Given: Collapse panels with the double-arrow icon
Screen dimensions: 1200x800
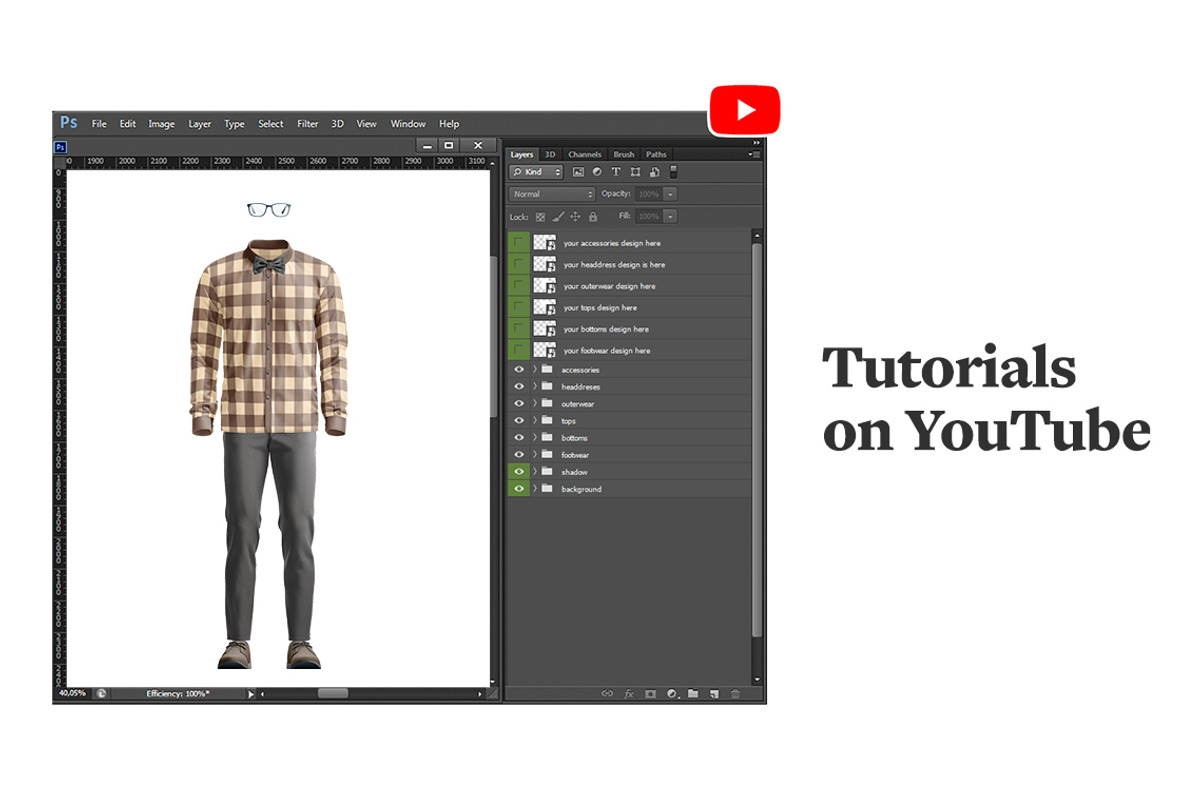Looking at the screenshot, I should (x=757, y=143).
